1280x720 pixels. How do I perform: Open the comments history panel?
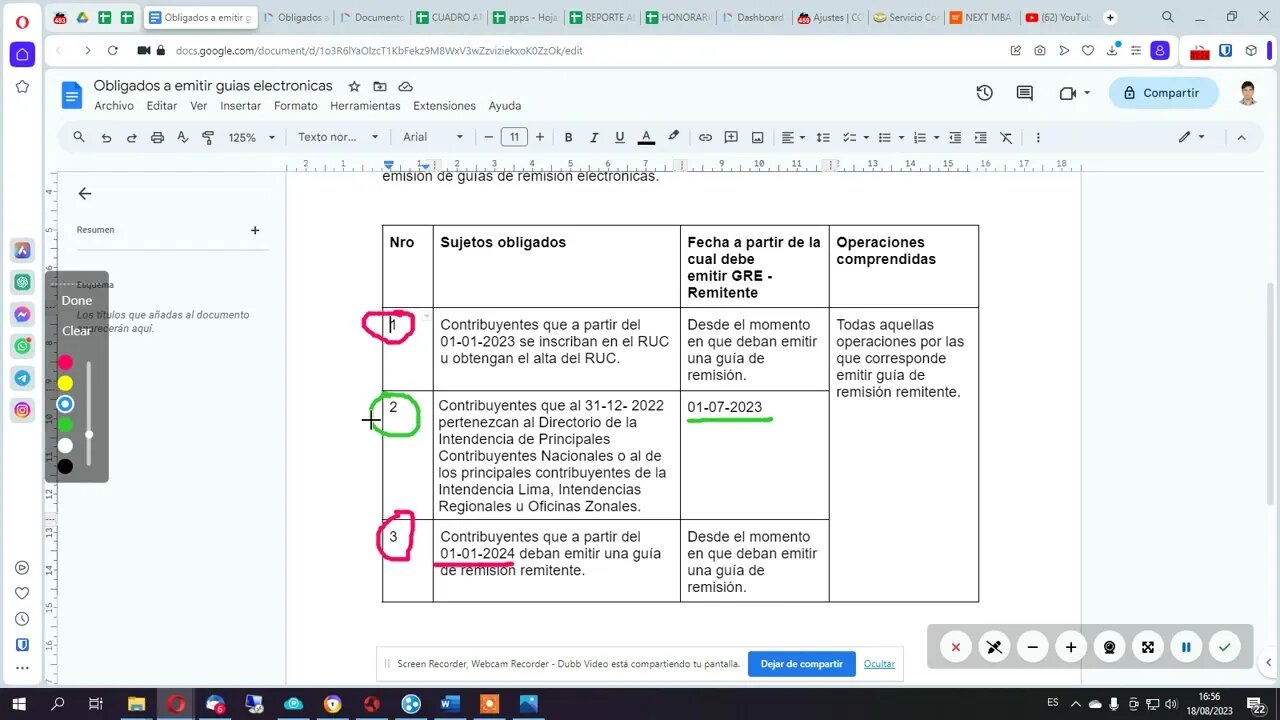point(1025,93)
